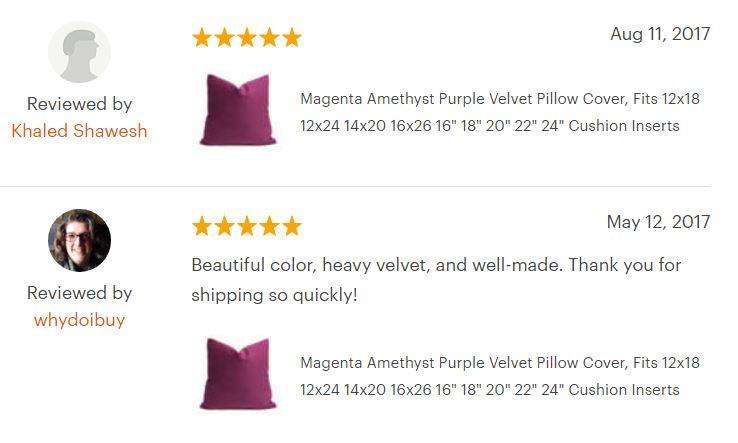Click fifth star of whydoibuy's rating
Viewport: 738px width, 443px height.
point(292,226)
